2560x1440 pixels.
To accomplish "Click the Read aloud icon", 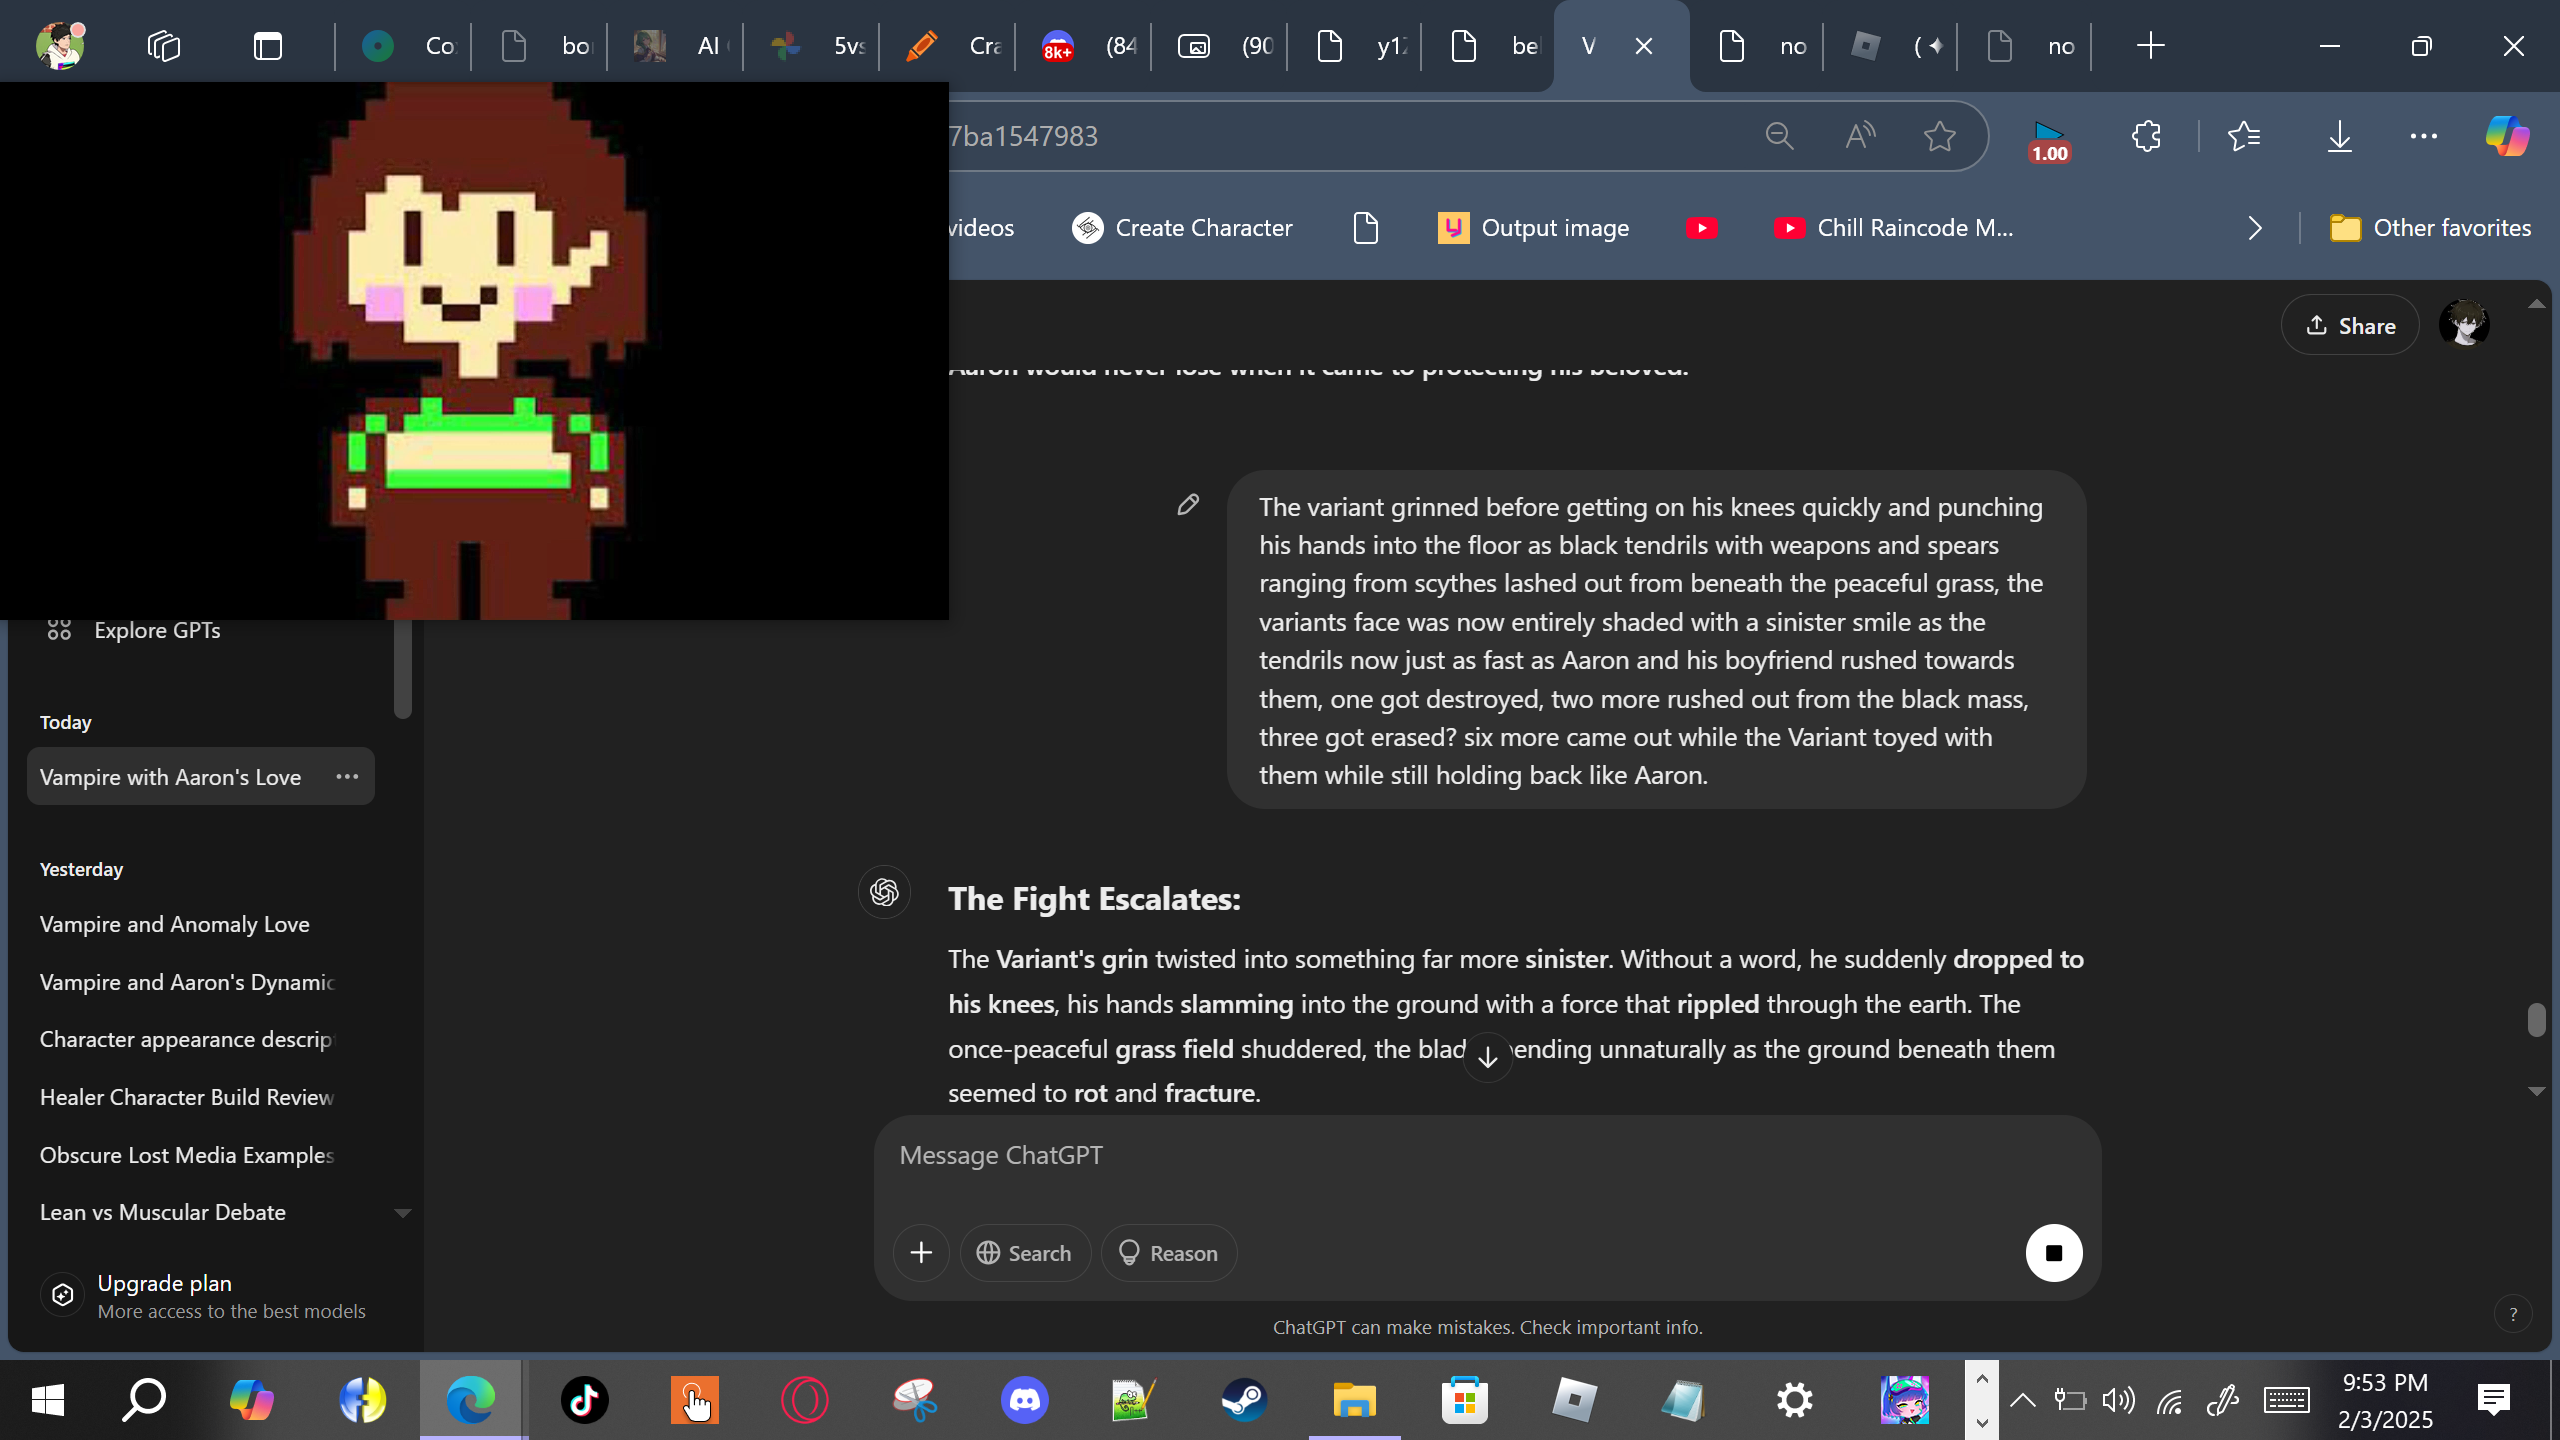I will pos(1860,136).
